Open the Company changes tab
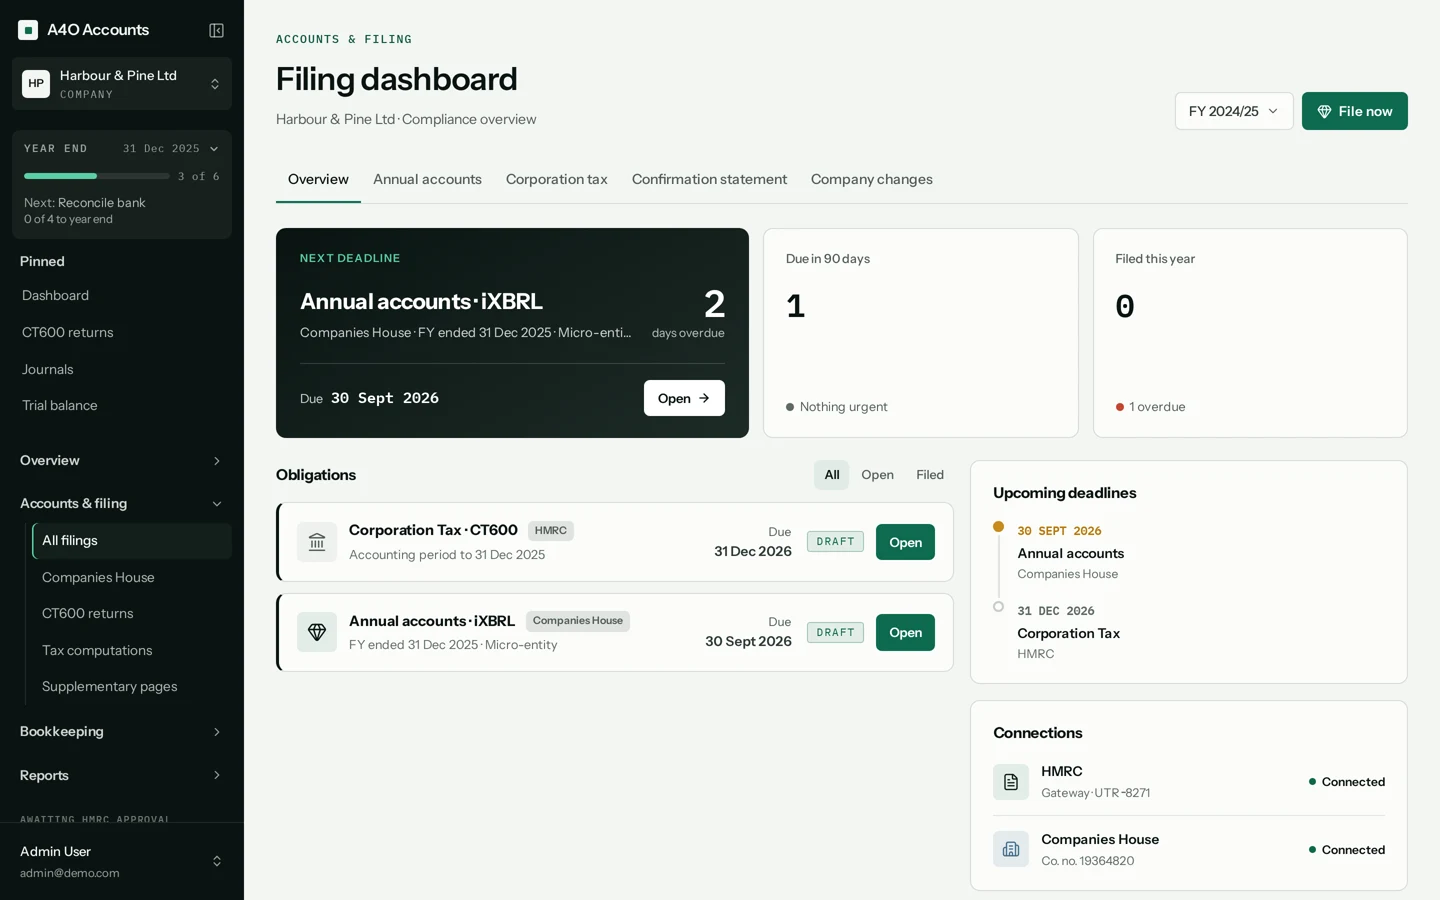This screenshot has height=900, width=1440. pos(872,180)
